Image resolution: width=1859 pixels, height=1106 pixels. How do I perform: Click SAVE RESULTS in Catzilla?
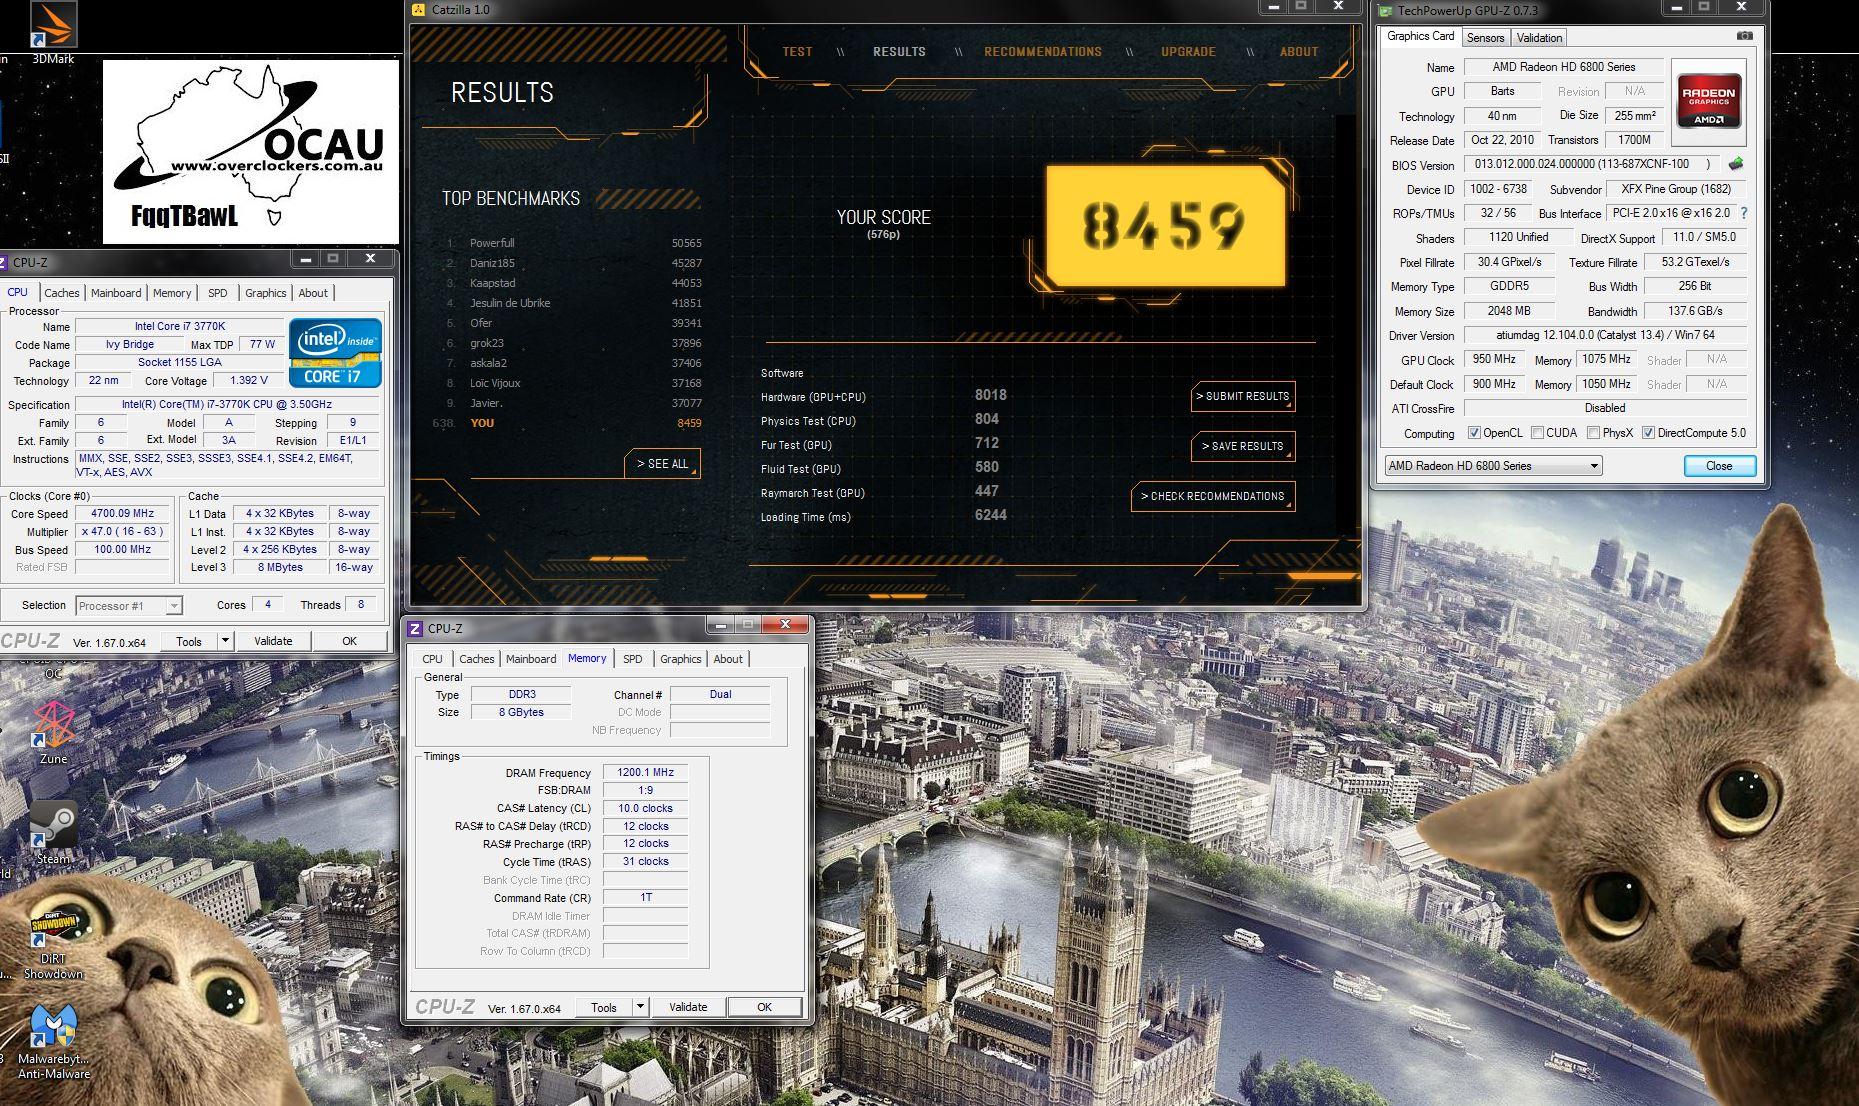[1243, 446]
